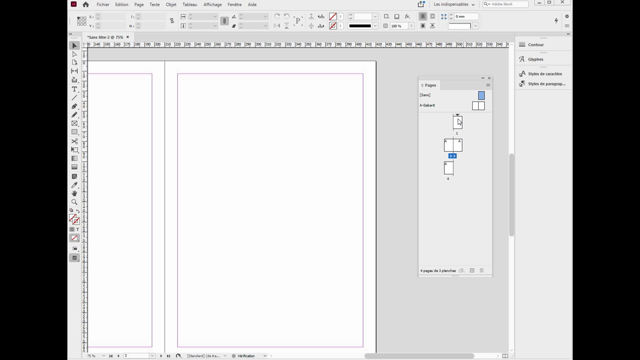Click the fx effects icon in control bar
640x360 pixels.
[x=407, y=16]
